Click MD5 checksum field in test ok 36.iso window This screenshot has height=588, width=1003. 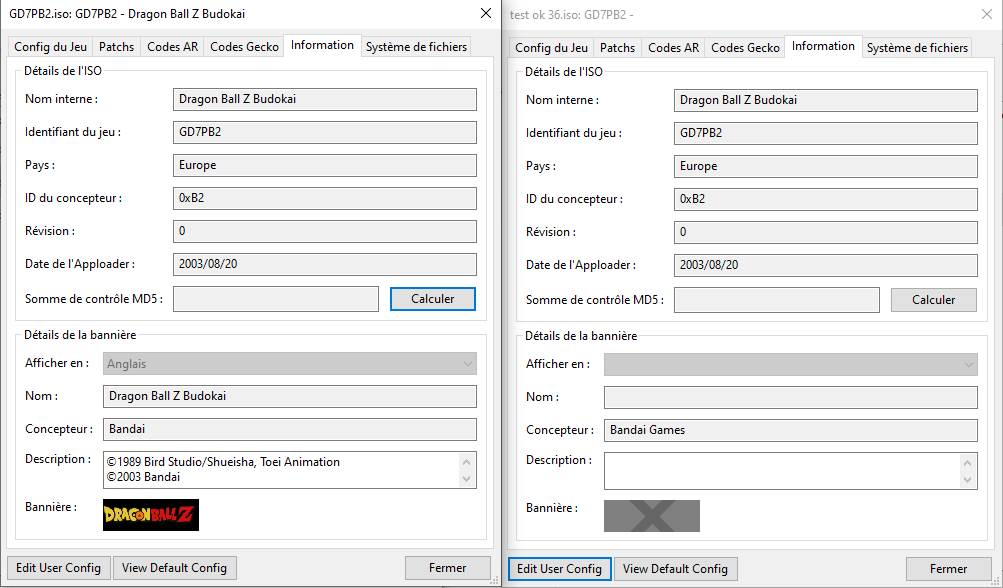point(777,300)
